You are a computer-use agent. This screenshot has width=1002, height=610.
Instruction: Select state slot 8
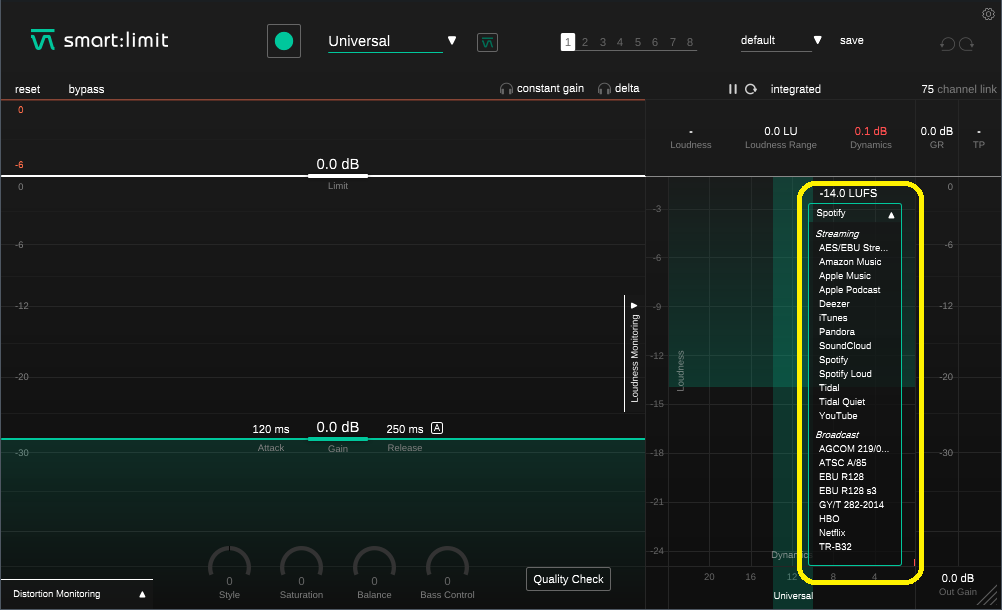(690, 42)
